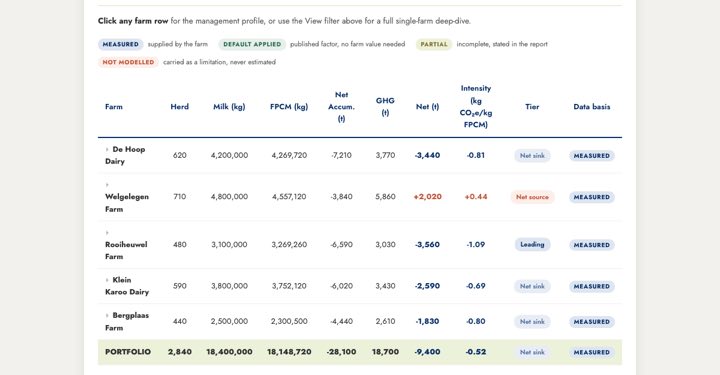This screenshot has width=720, height=375.
Task: Click the MEASURED legend badge
Action: pyautogui.click(x=120, y=44)
